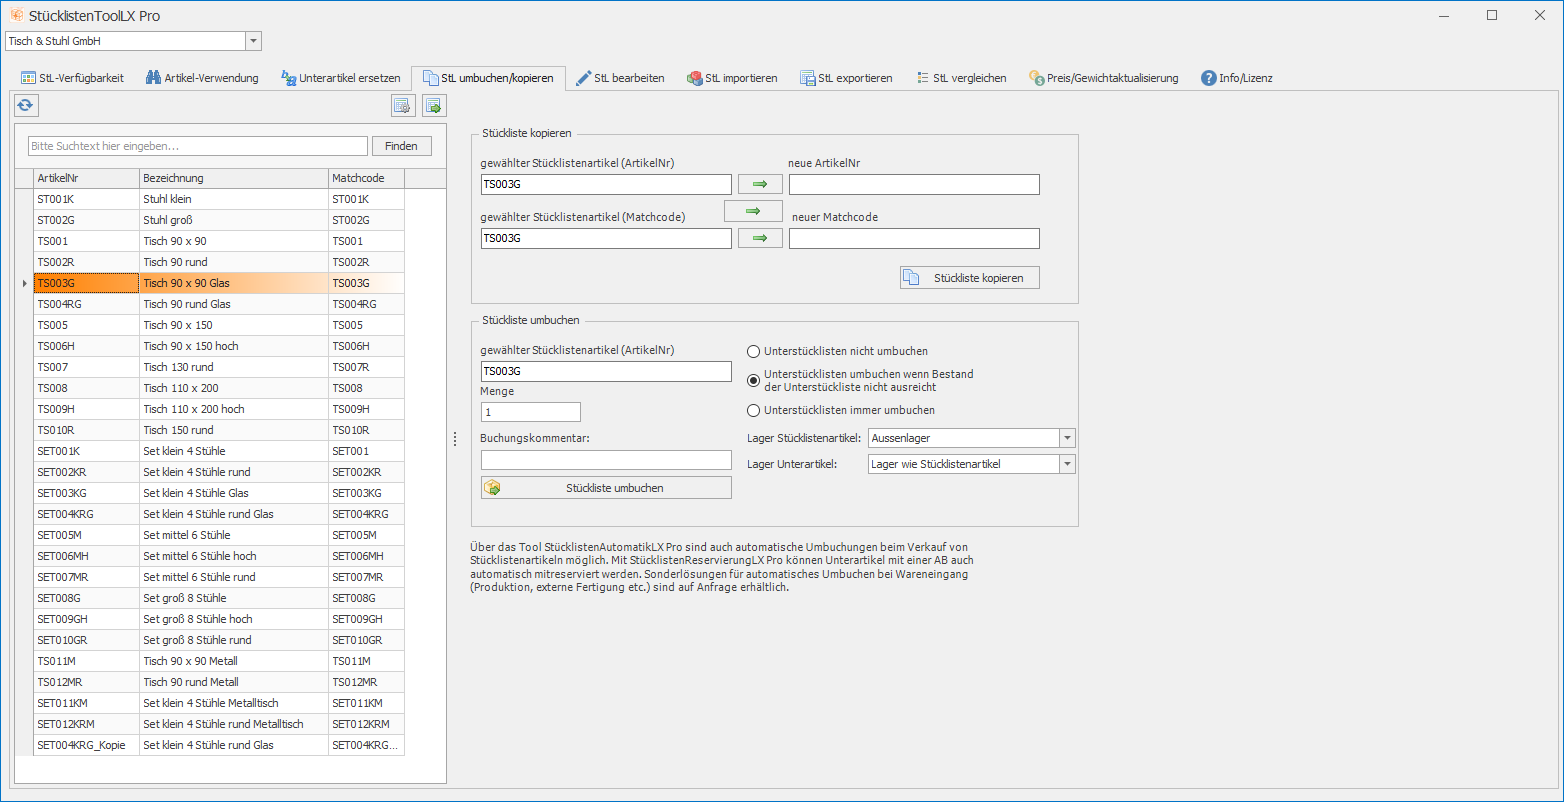
Task: Switch to the StL bearbeiten tab
Action: [x=620, y=78]
